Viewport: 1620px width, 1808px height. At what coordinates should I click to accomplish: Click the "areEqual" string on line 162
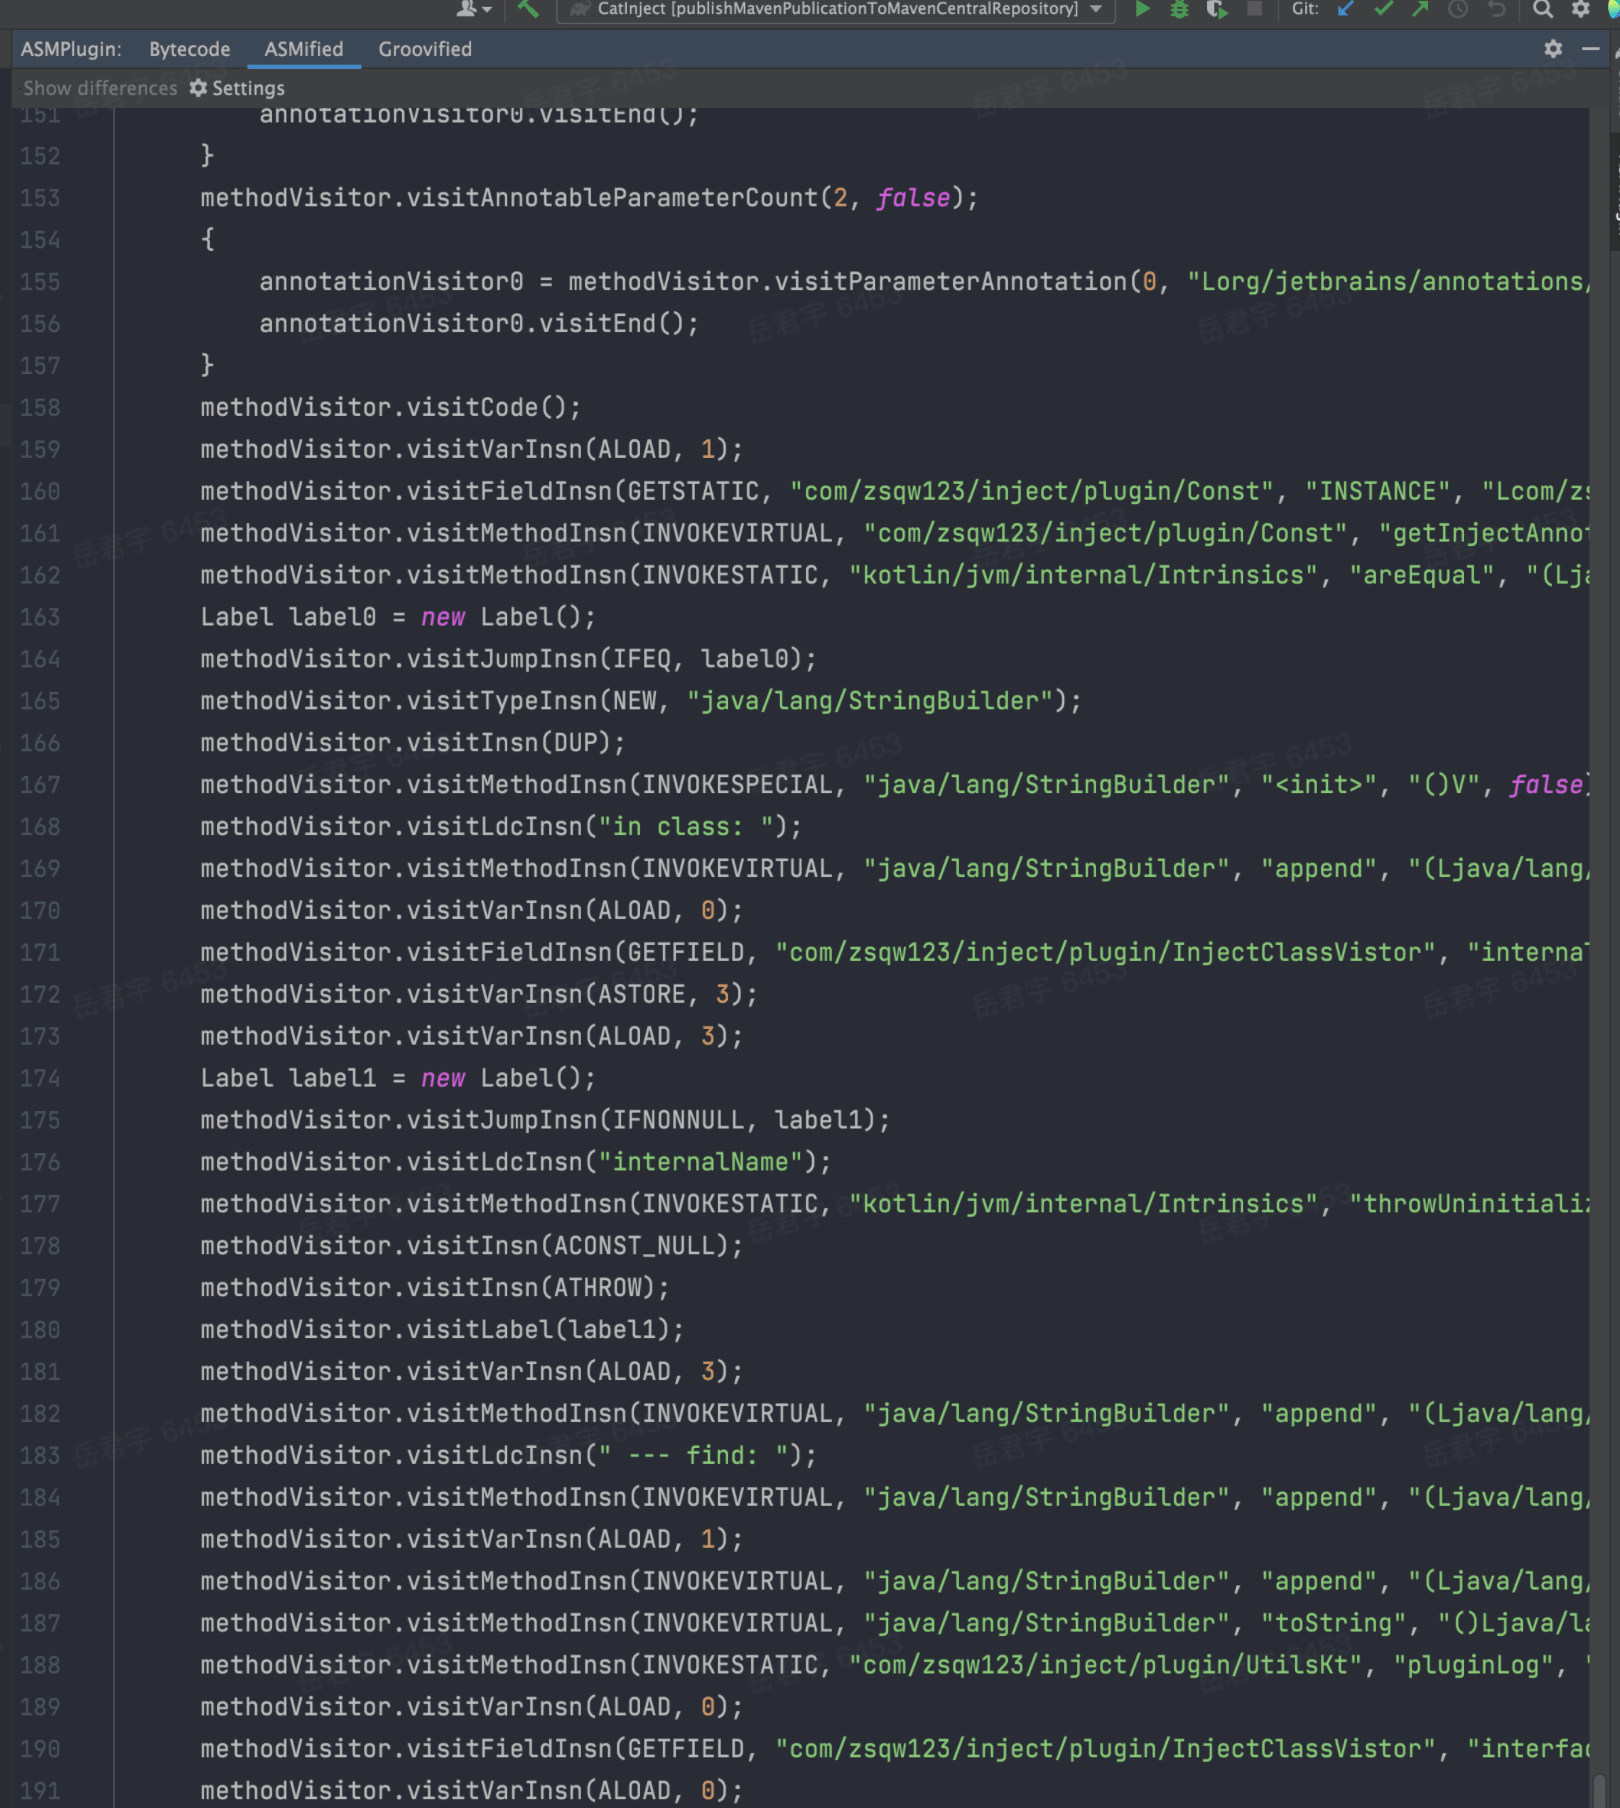coord(1422,575)
